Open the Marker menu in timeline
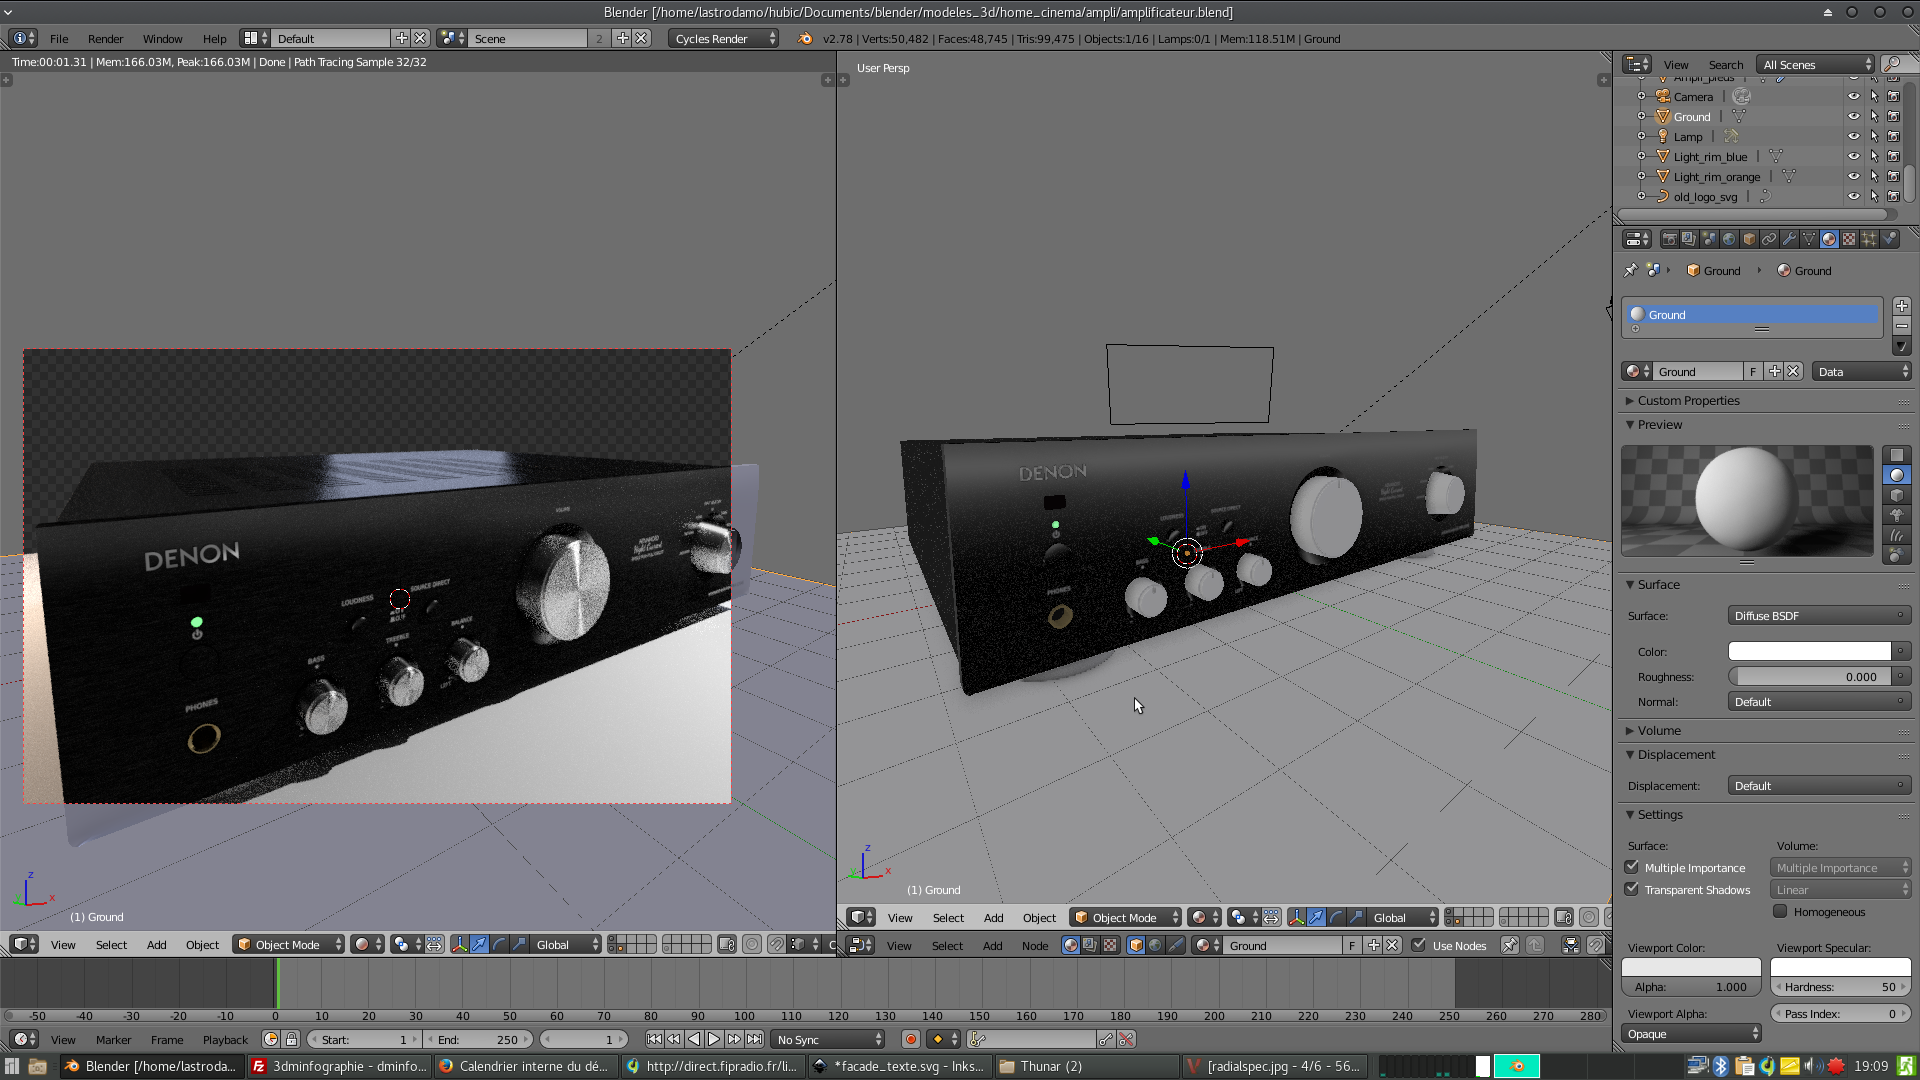 pos(113,1040)
